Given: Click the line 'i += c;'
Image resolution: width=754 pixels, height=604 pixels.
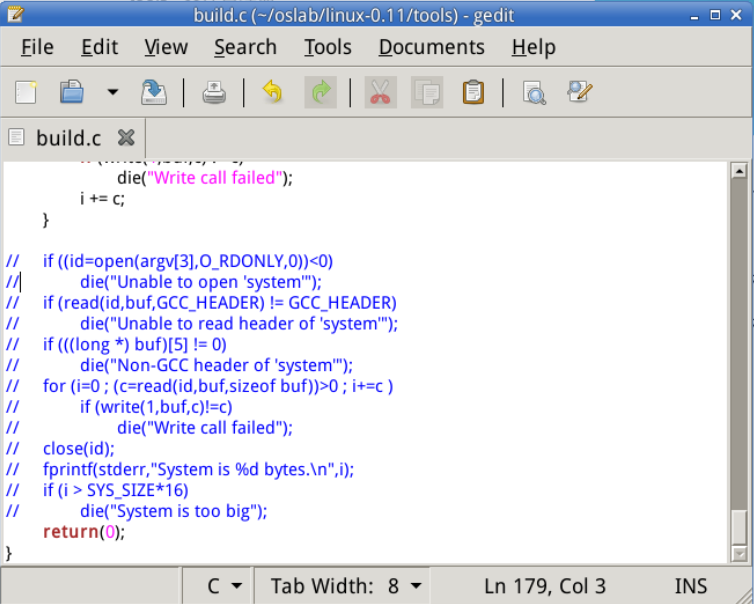Looking at the screenshot, I should (102, 198).
